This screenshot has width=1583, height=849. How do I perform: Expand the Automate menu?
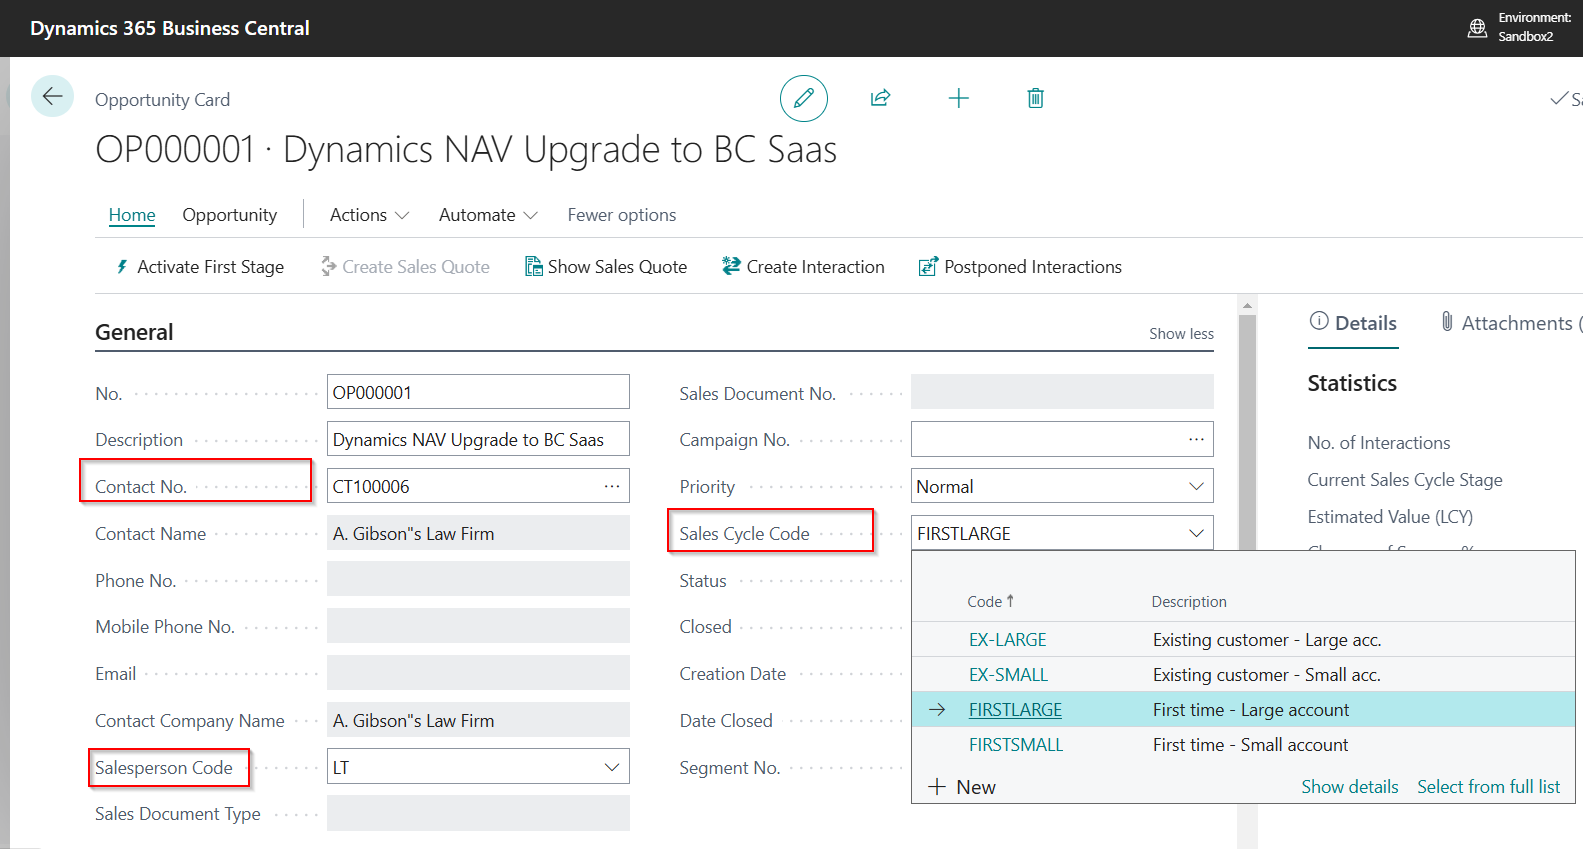click(488, 215)
